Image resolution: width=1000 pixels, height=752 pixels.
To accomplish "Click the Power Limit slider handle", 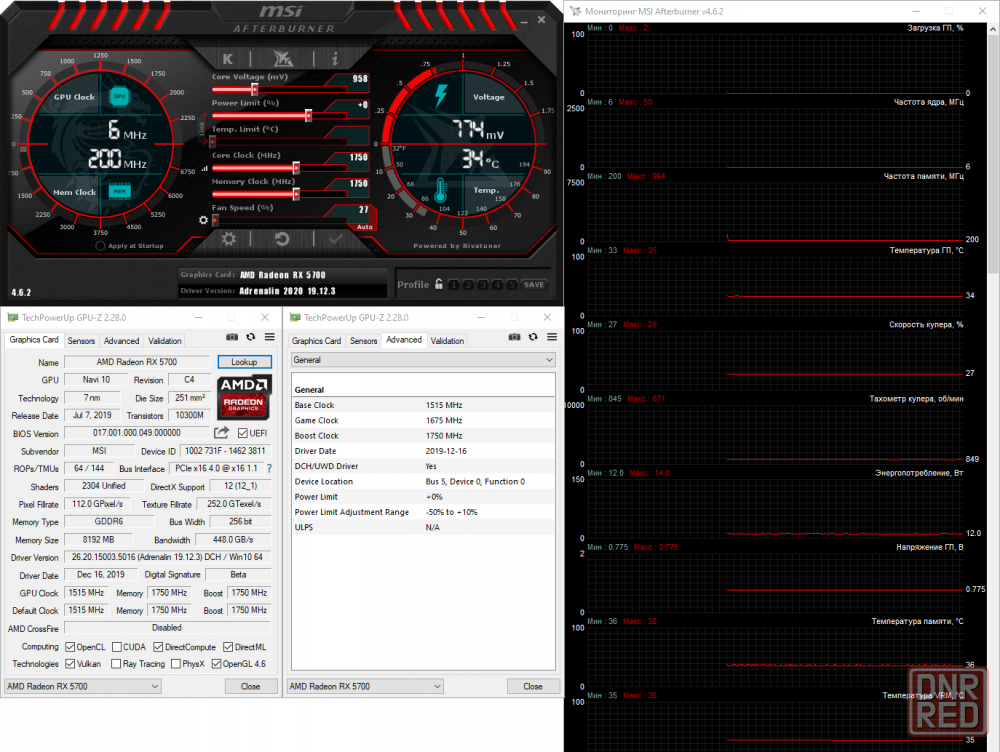I will [309, 115].
